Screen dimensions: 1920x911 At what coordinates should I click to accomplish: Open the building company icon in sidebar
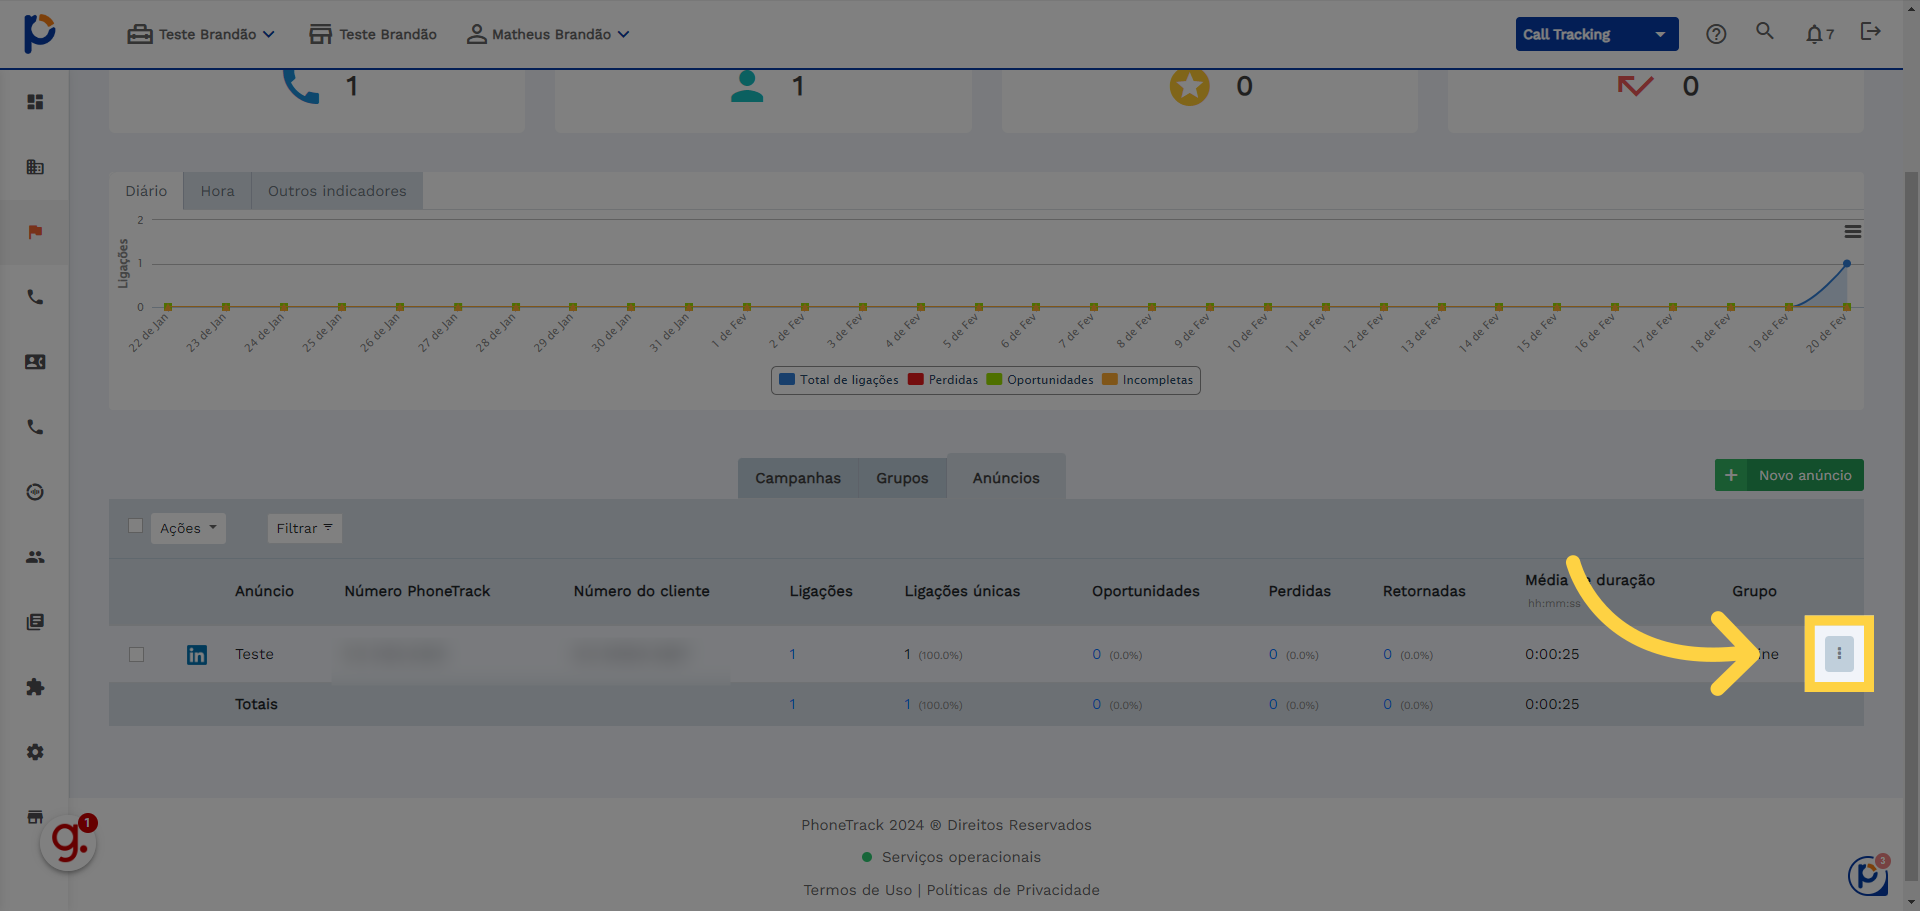(x=35, y=167)
